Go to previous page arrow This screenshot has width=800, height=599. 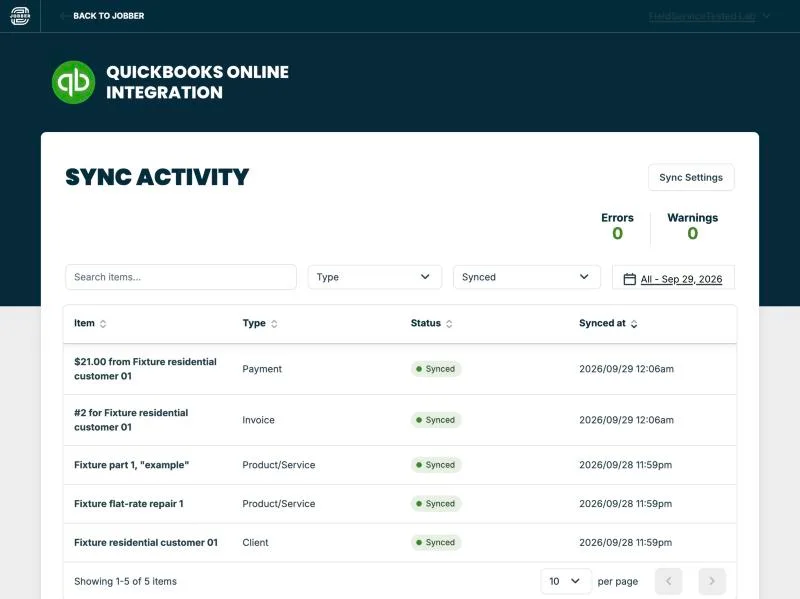point(668,581)
